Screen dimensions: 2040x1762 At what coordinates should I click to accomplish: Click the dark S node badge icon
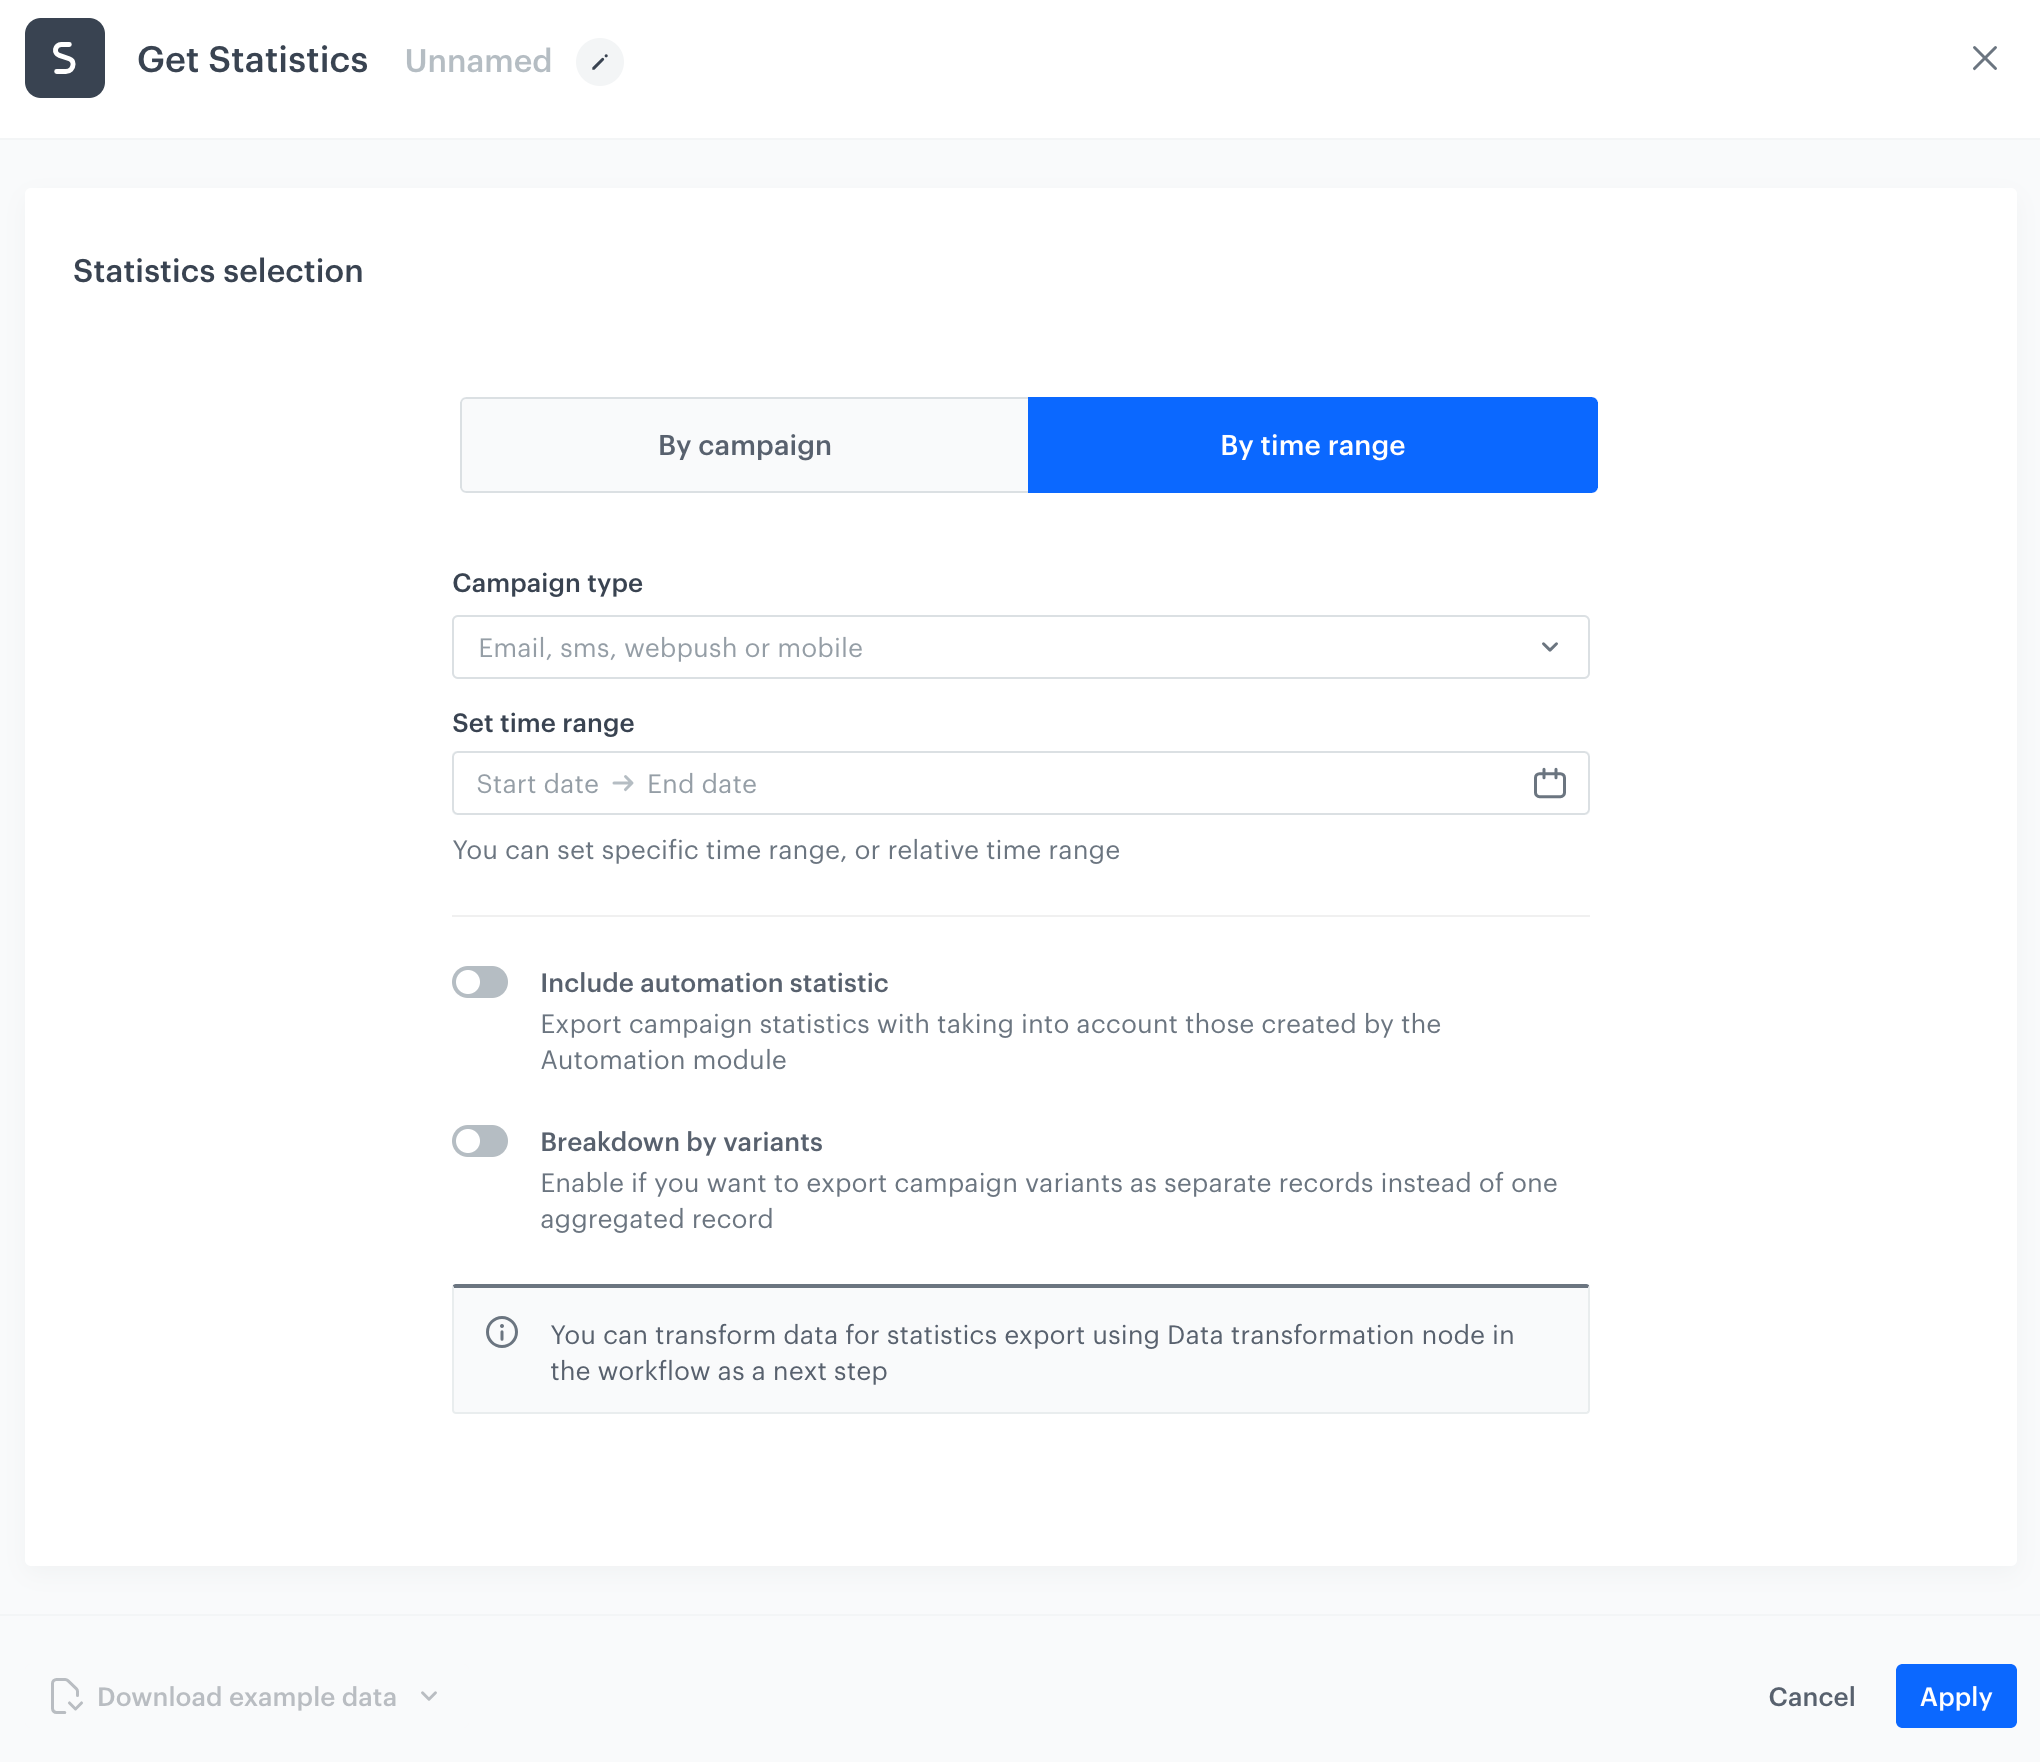pos(64,58)
